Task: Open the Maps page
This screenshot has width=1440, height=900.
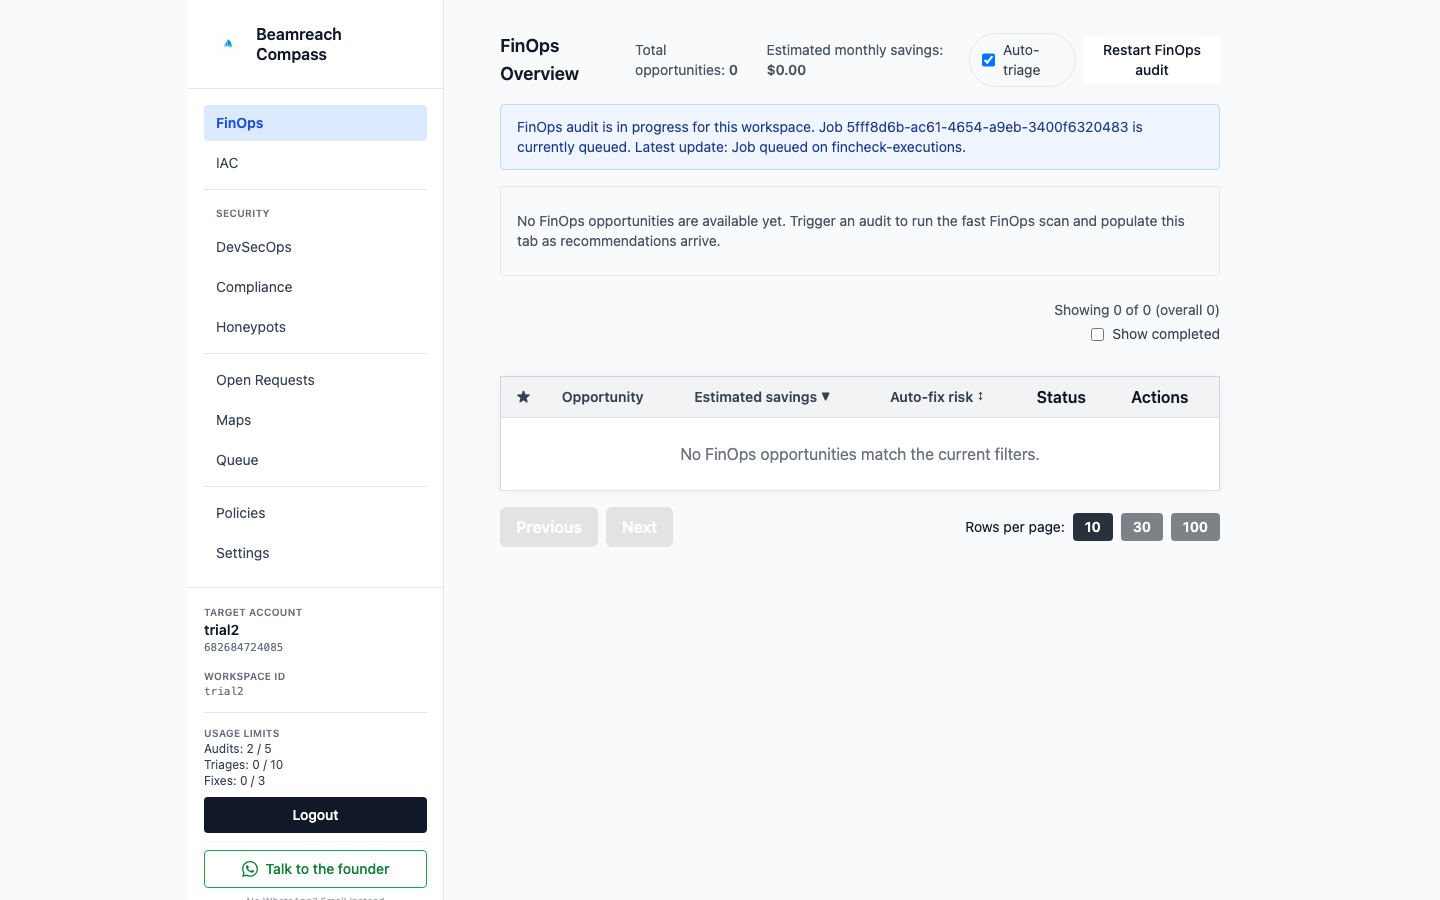Action: point(315,420)
